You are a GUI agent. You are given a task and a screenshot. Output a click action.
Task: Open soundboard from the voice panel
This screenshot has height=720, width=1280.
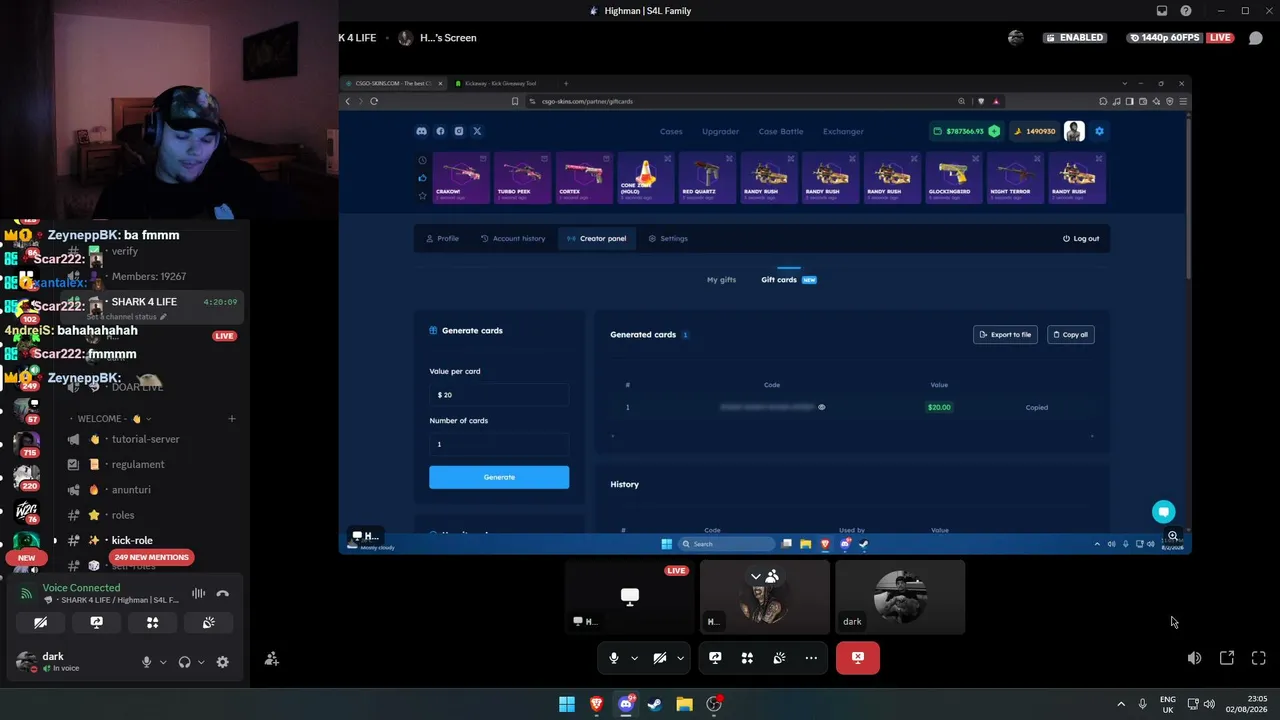[x=208, y=622]
